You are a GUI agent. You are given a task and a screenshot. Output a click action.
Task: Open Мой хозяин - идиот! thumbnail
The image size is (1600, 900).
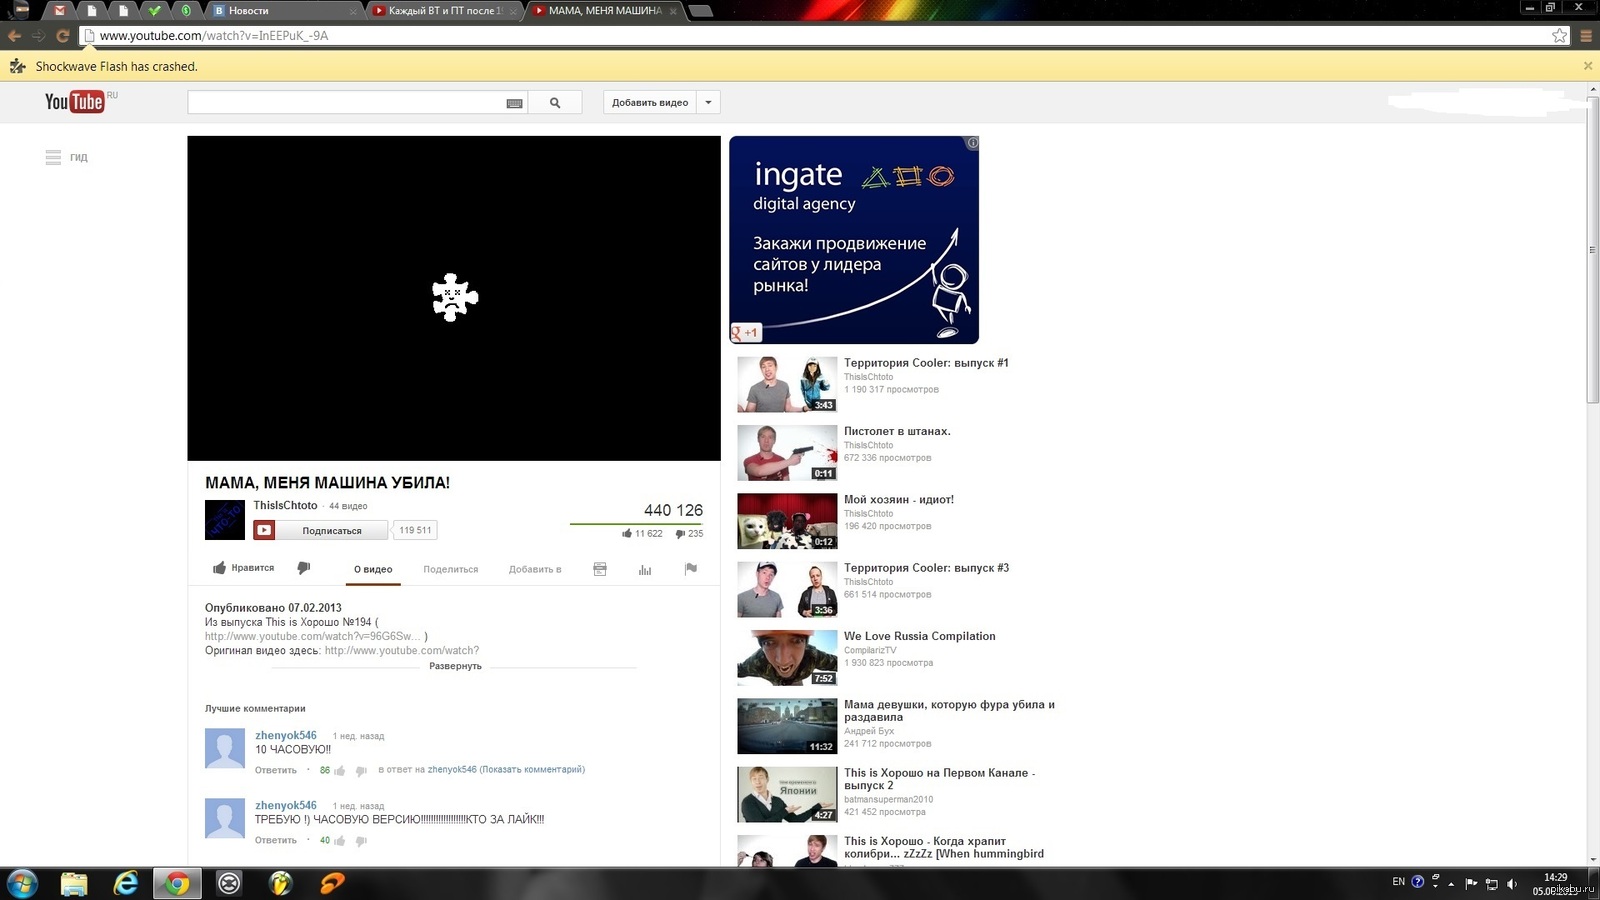tap(787, 521)
